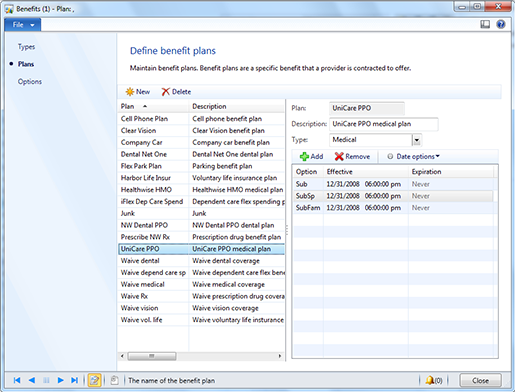Click the scroll right arrow of plan list
Image resolution: width=515 pixels, height=392 pixels.
pyautogui.click(x=280, y=356)
